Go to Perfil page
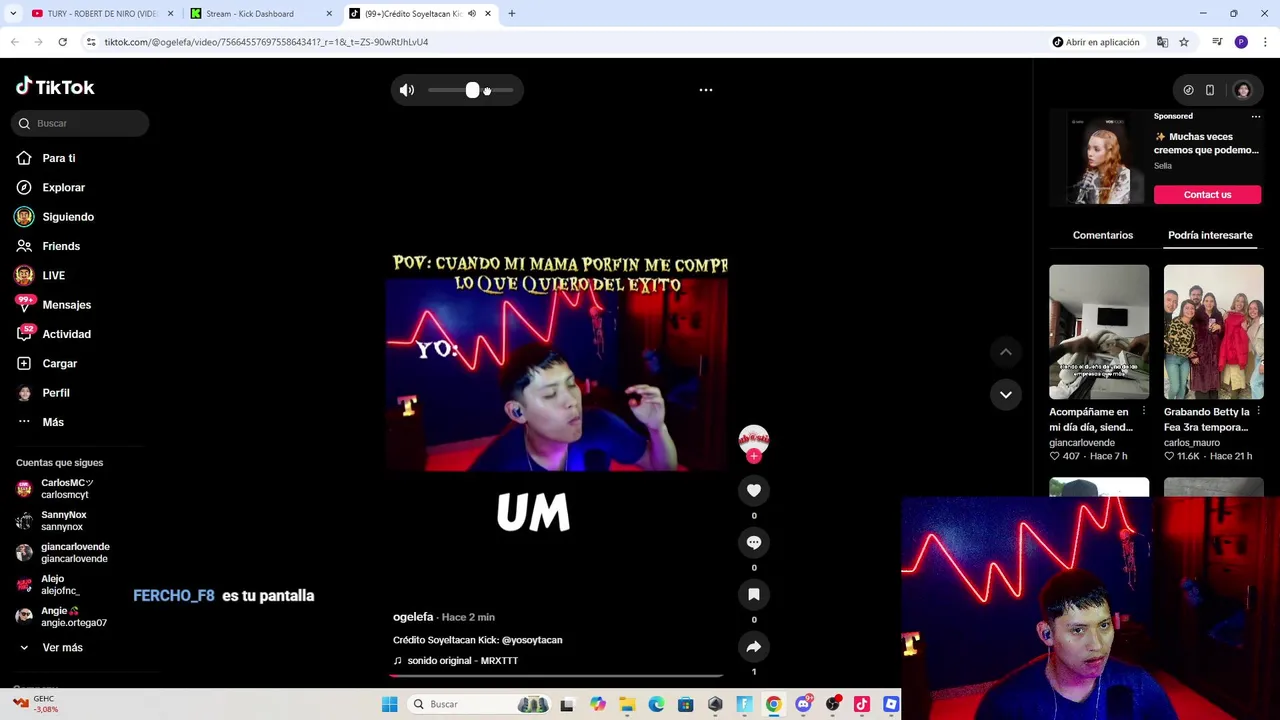 pyautogui.click(x=55, y=393)
